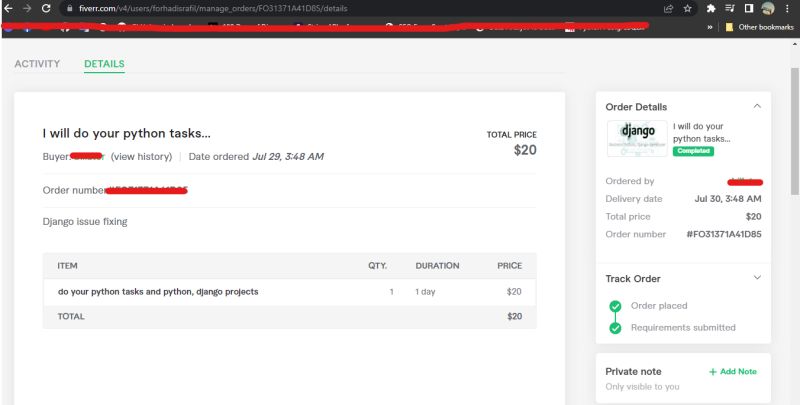
Task: Click the Requirements submitted green checkmark
Action: [615, 328]
